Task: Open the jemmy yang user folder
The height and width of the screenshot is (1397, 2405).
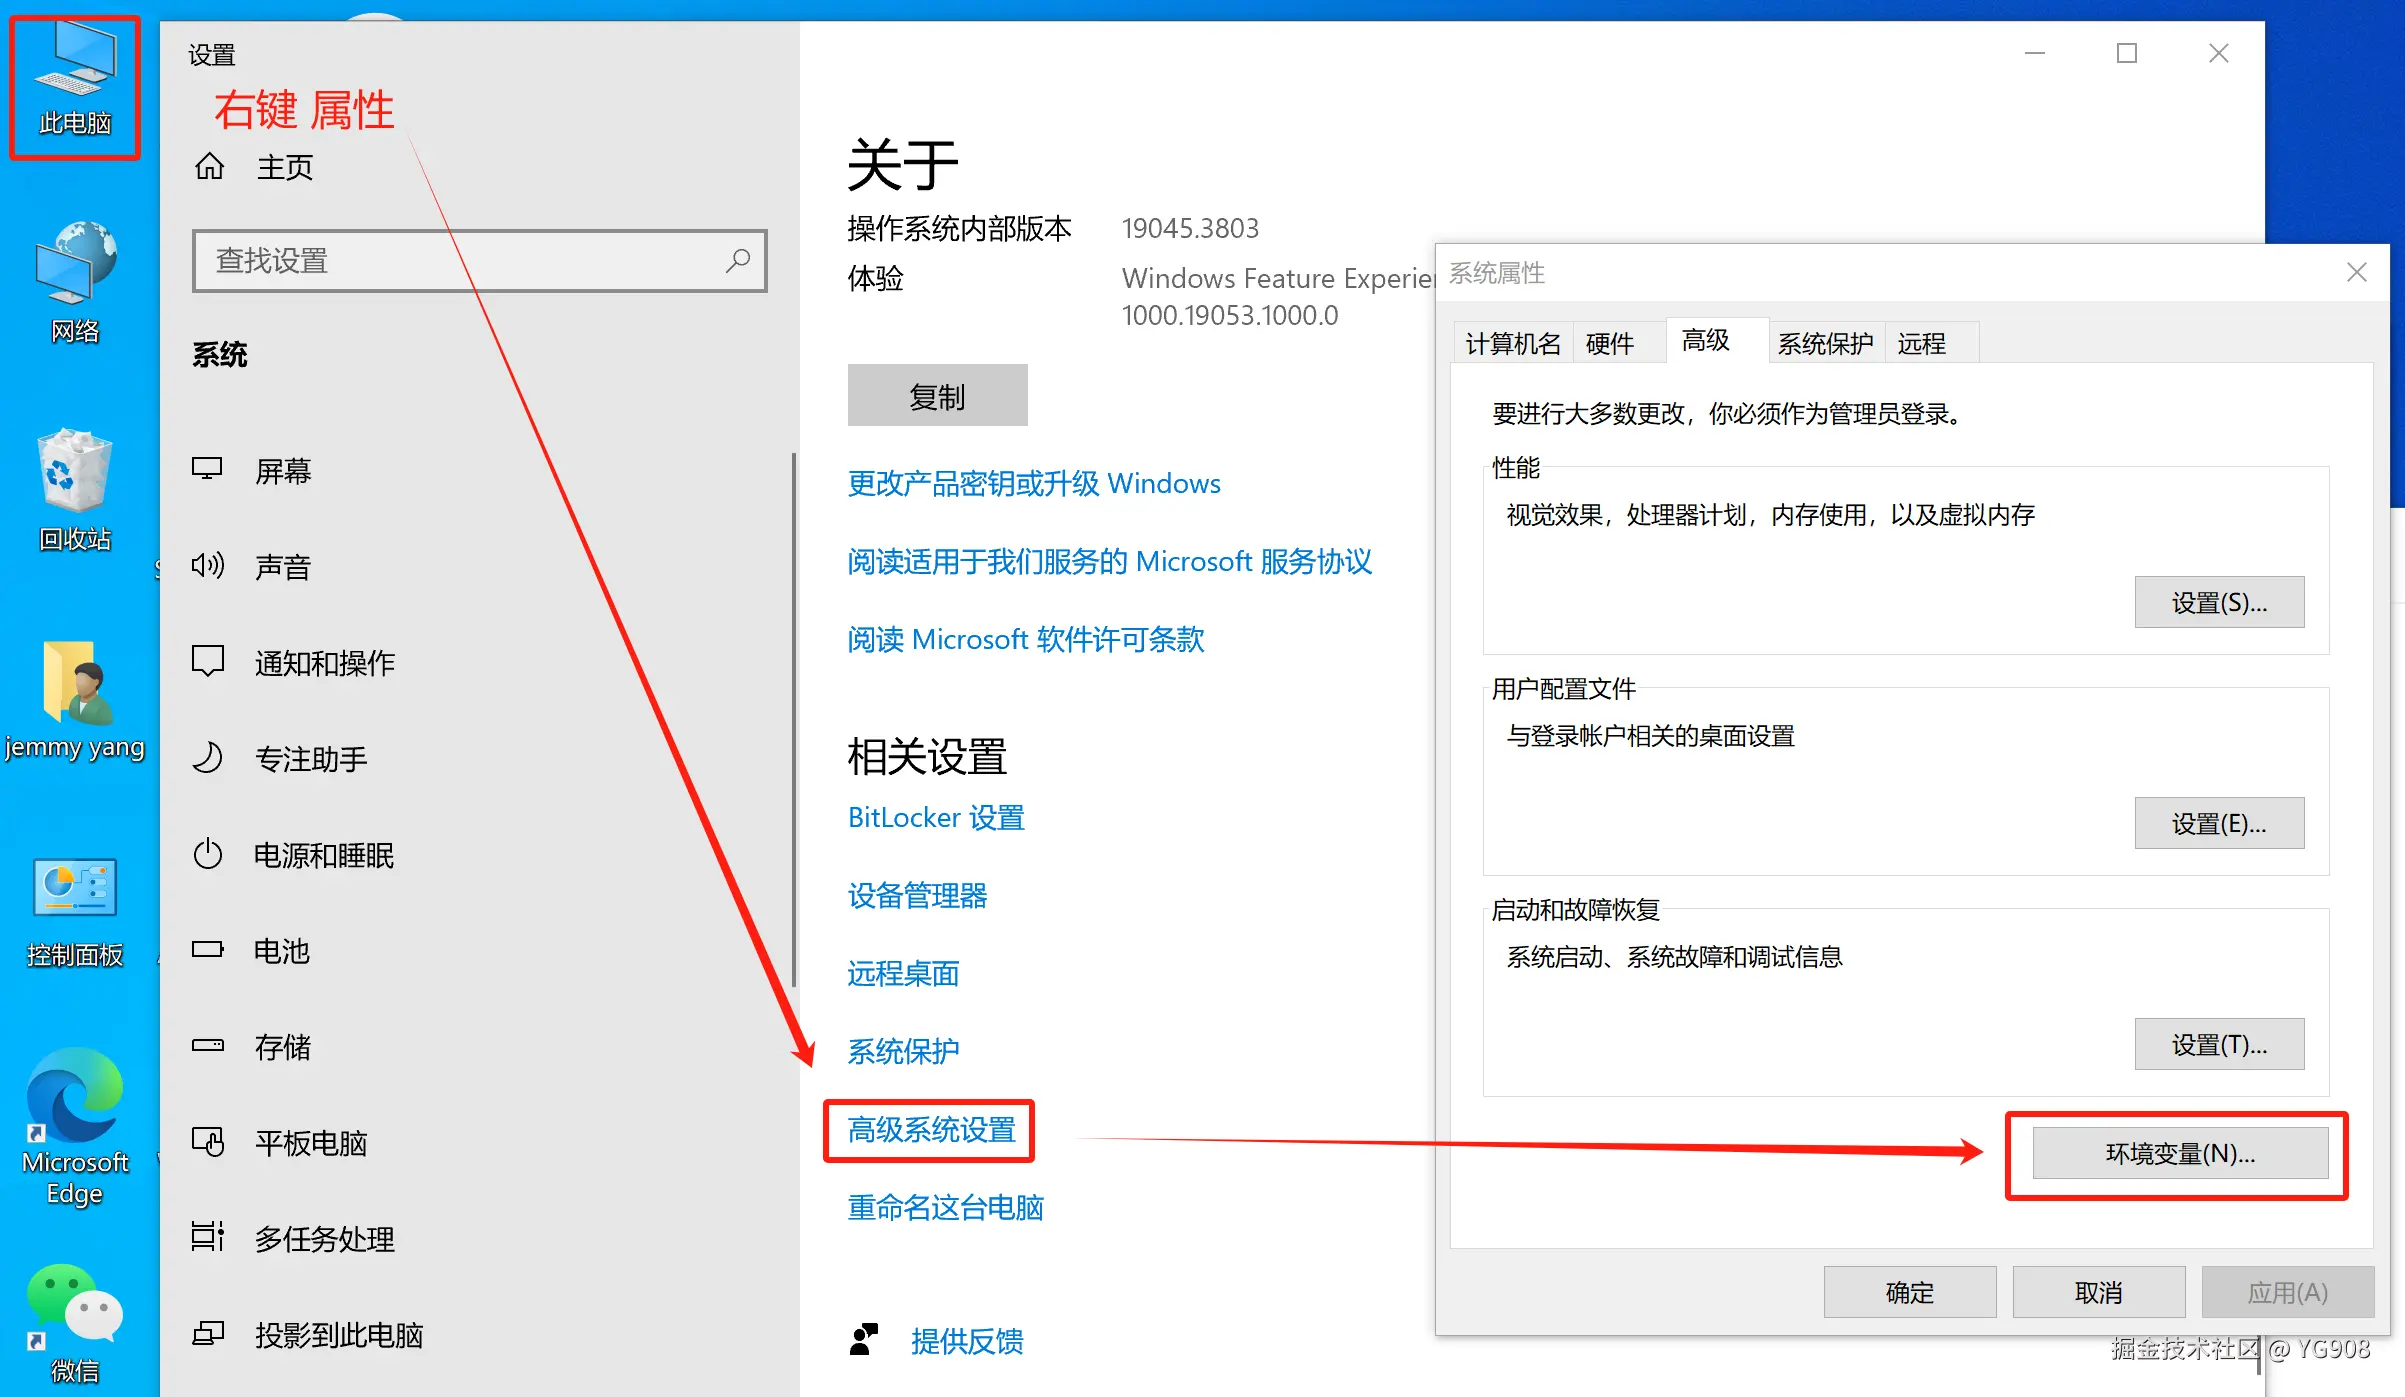Action: (x=75, y=684)
